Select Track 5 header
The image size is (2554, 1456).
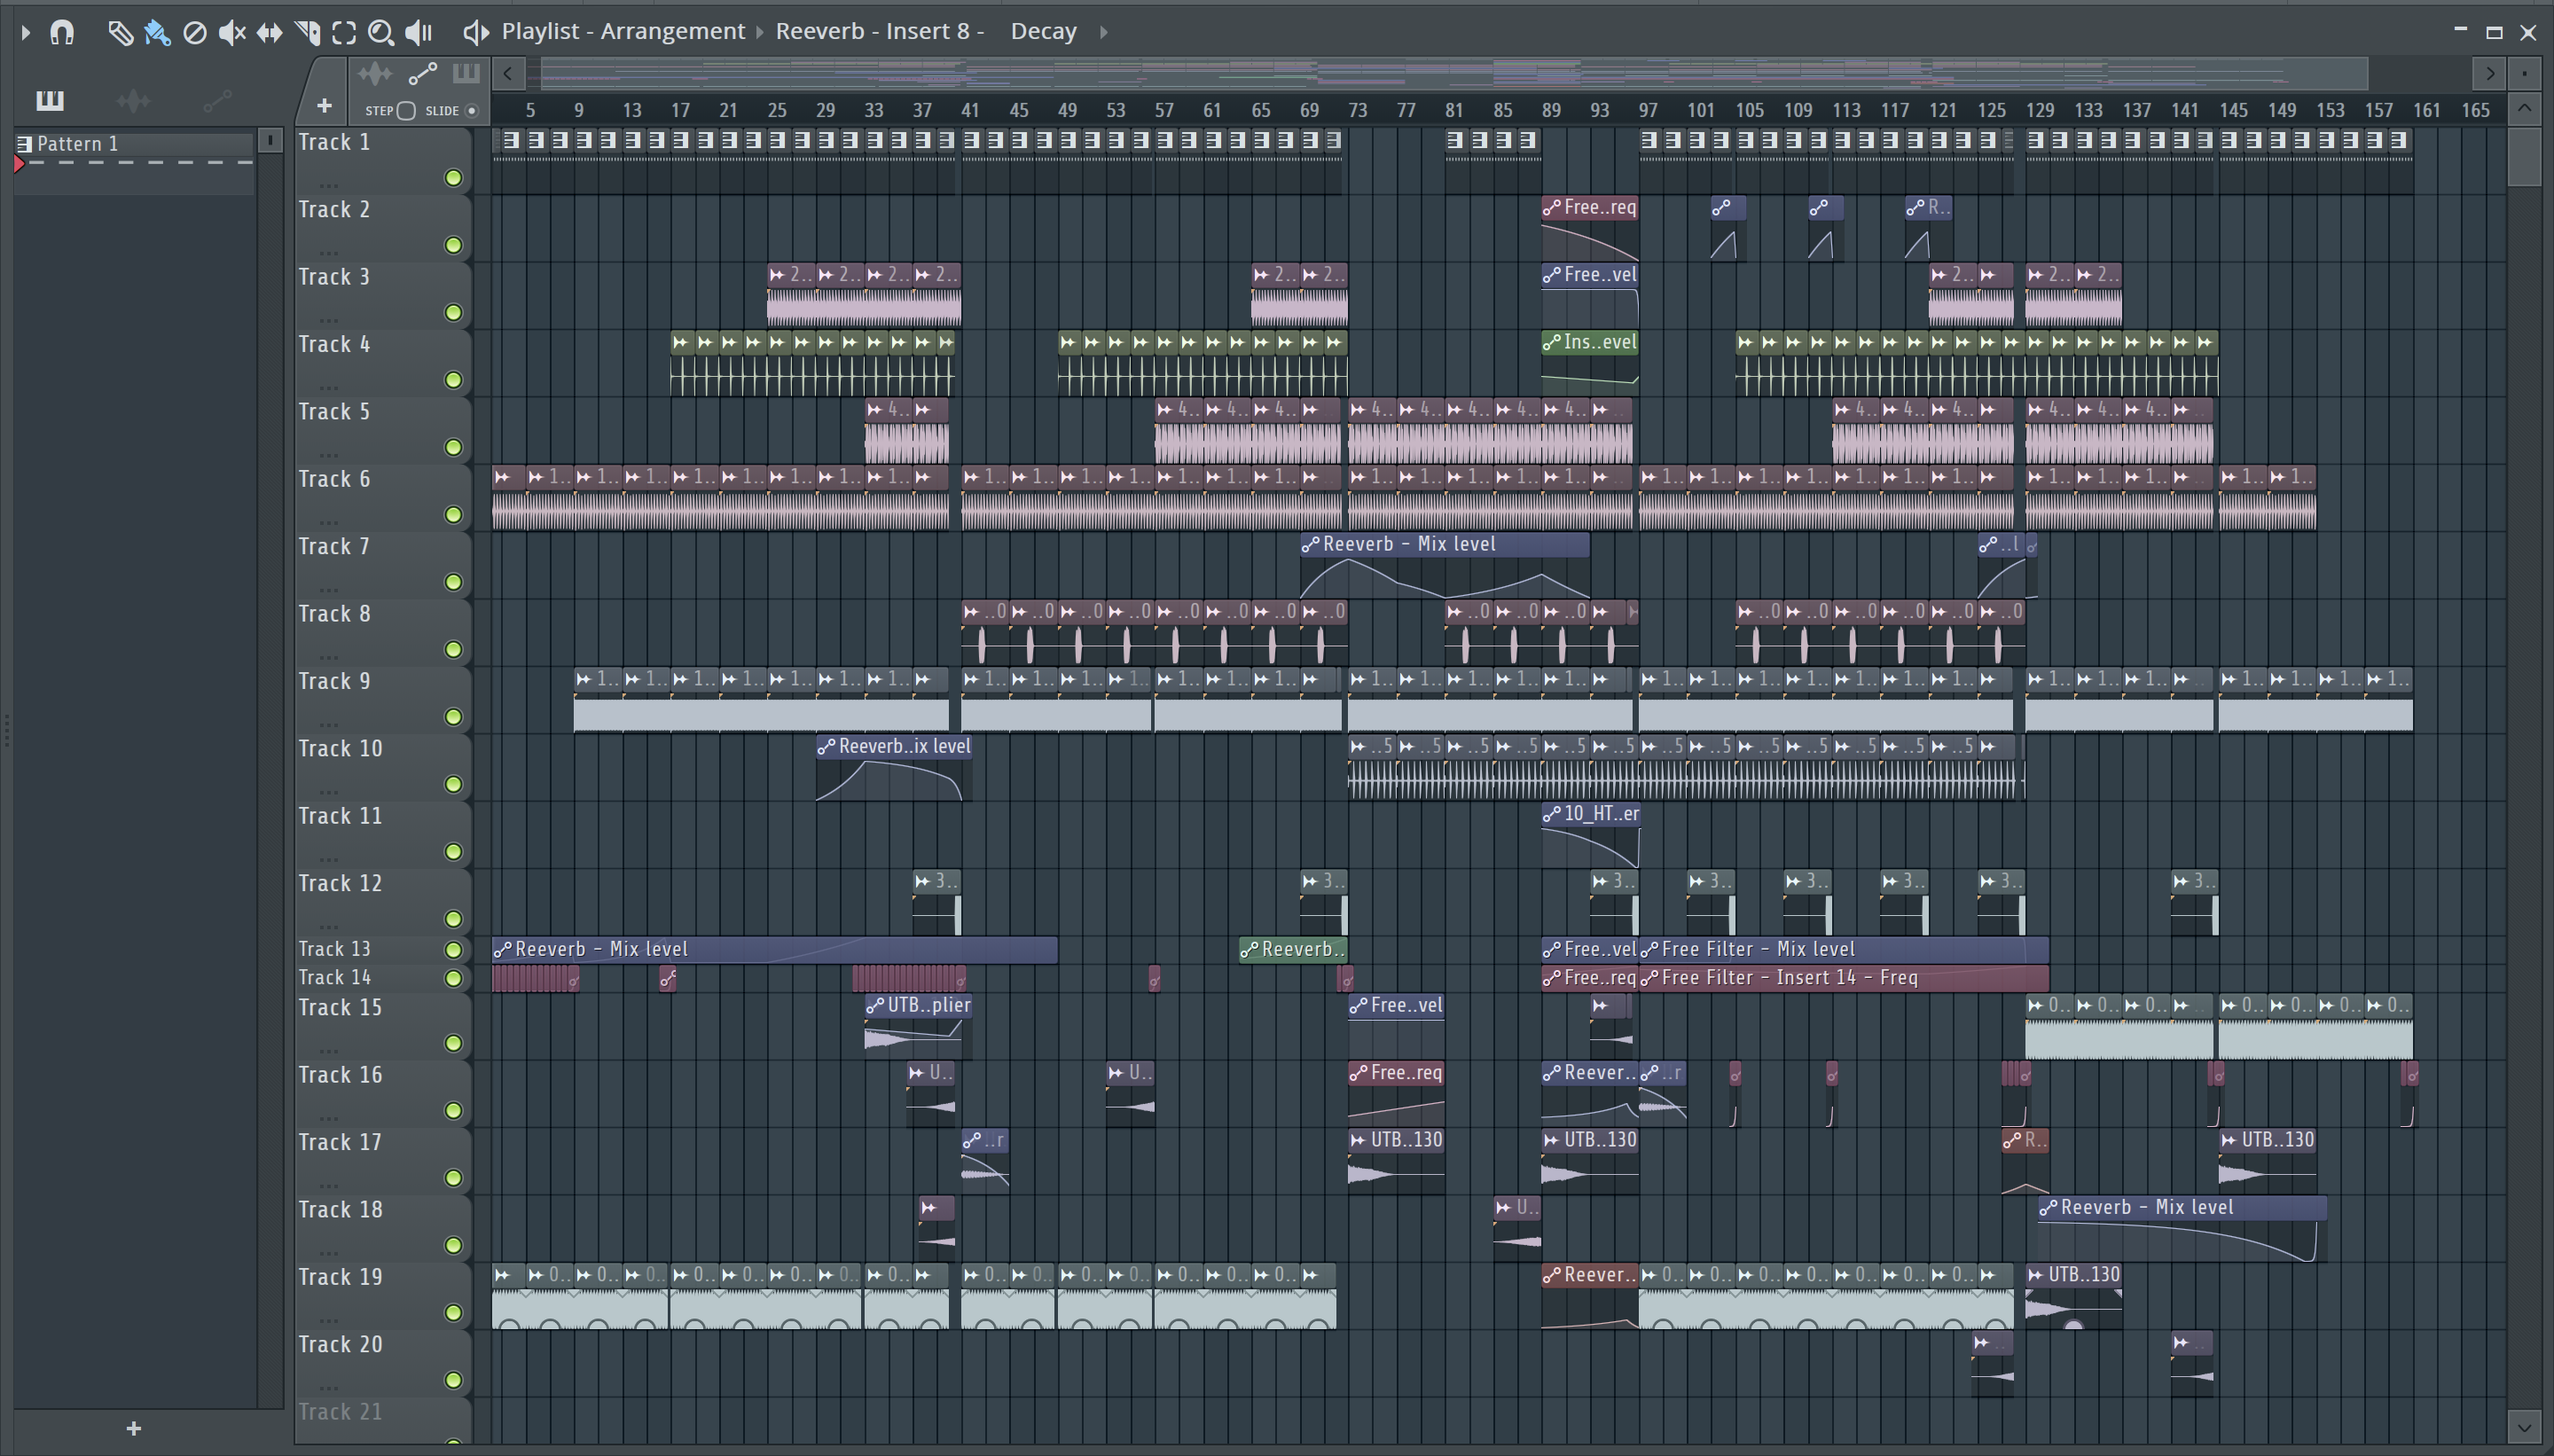382,430
